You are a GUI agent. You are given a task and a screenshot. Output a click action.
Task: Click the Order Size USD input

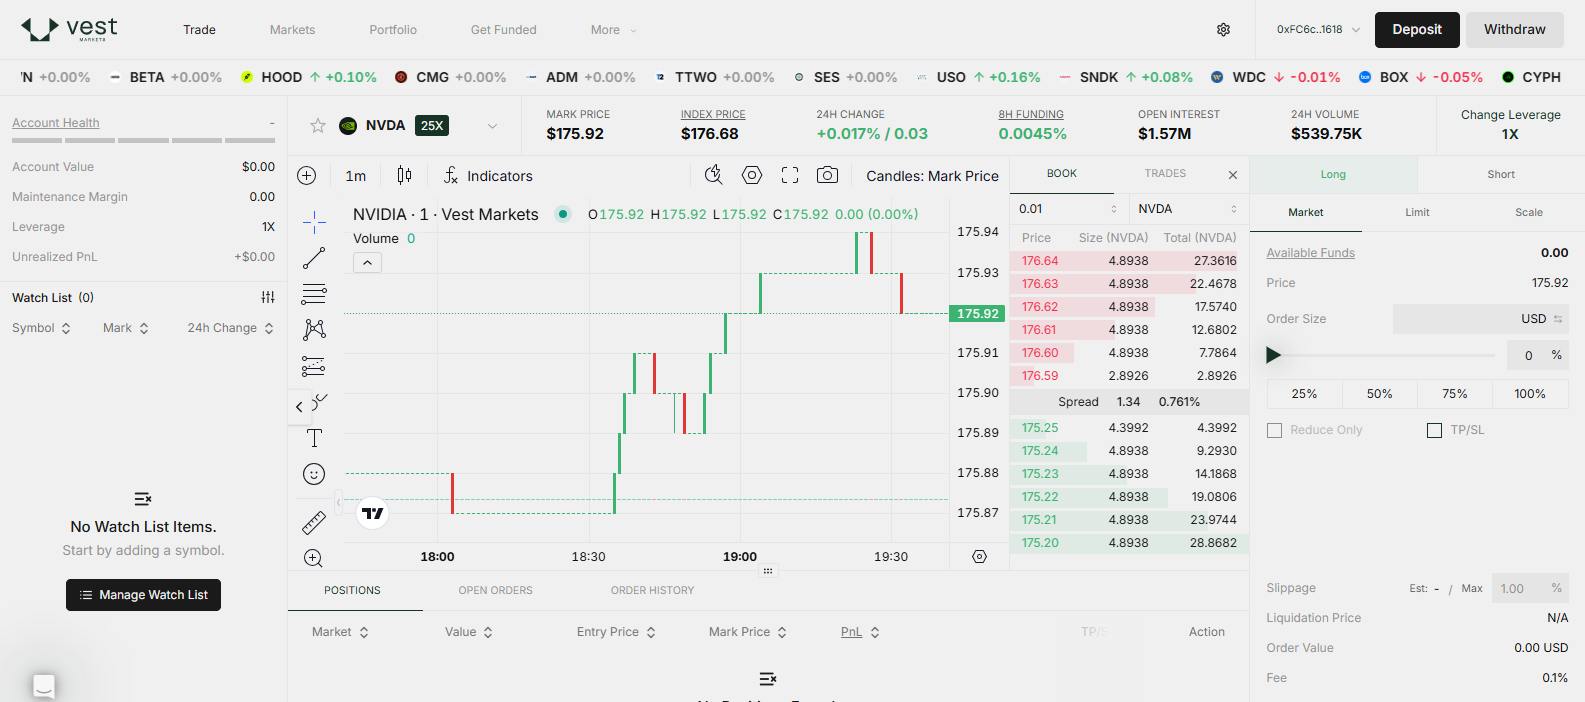coord(1480,319)
